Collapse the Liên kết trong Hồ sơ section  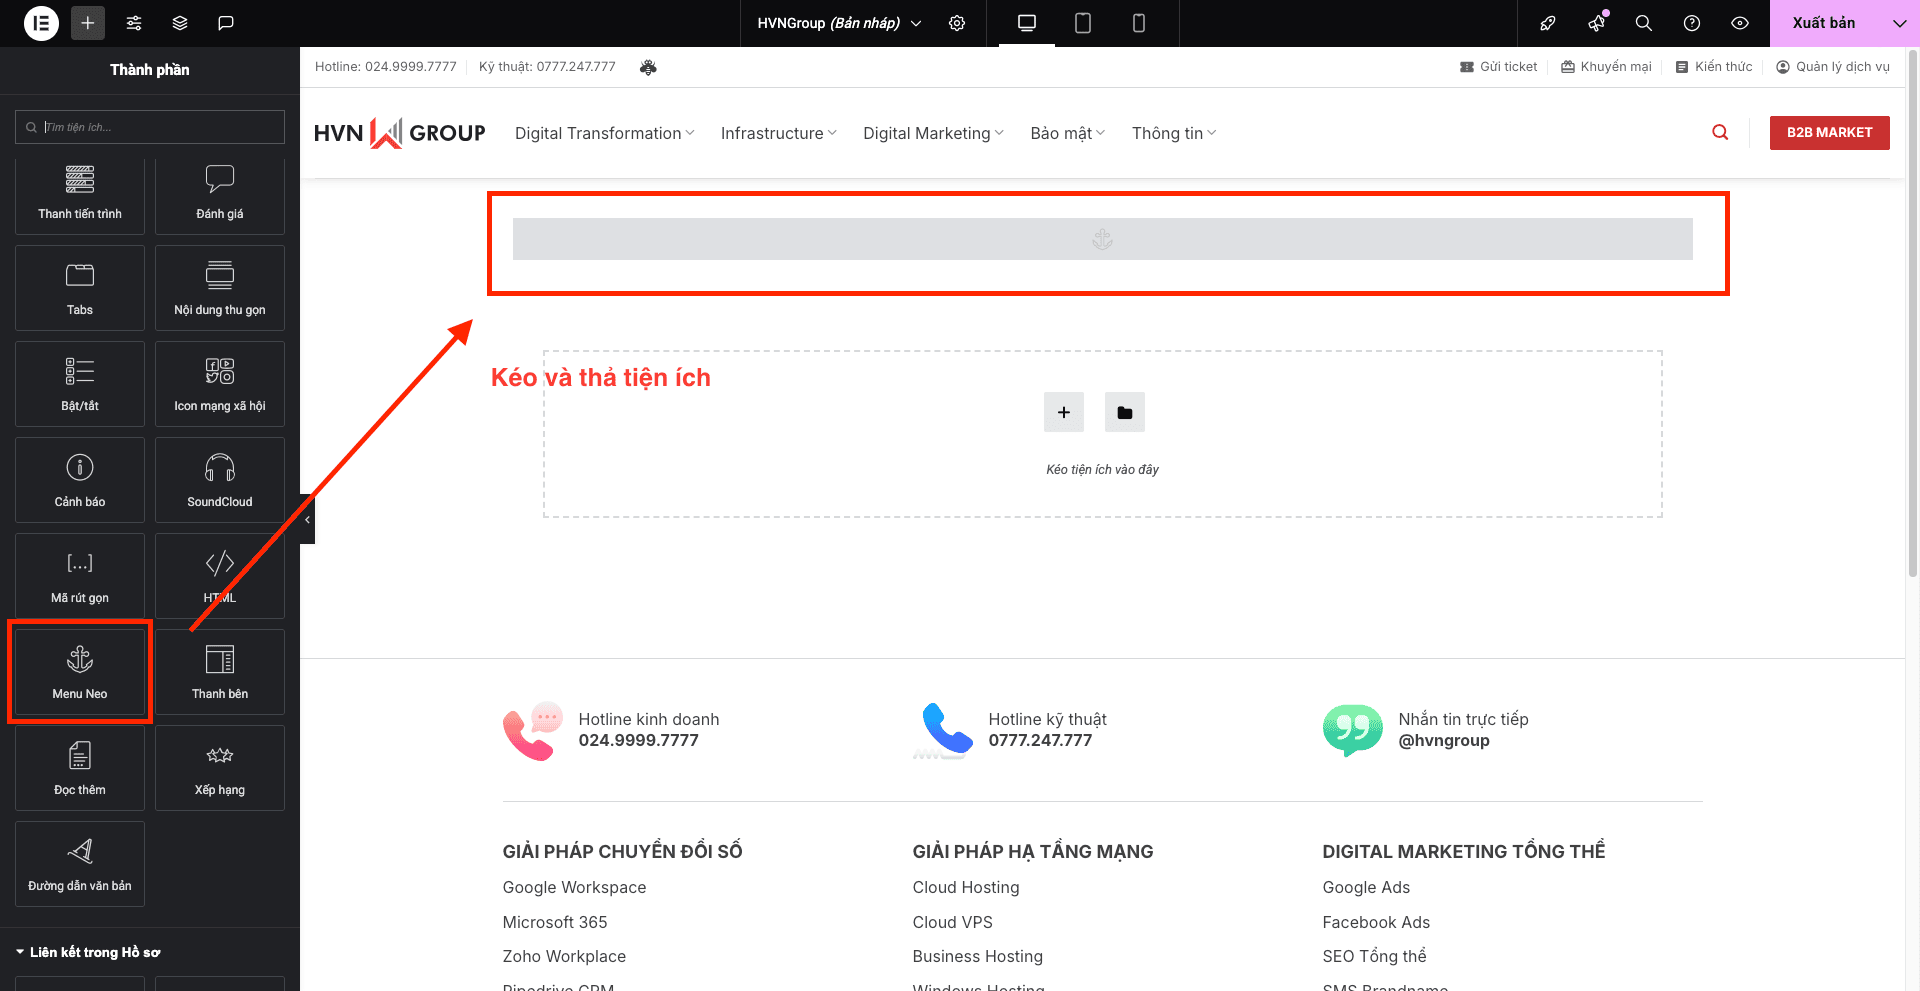pos(20,952)
